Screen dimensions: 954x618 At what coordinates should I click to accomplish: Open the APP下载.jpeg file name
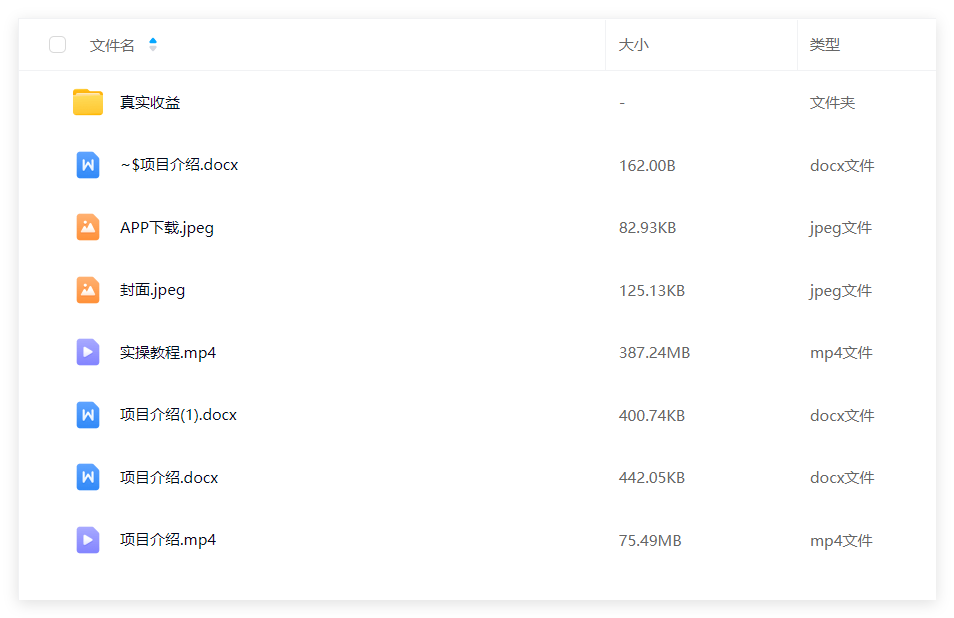pyautogui.click(x=167, y=228)
